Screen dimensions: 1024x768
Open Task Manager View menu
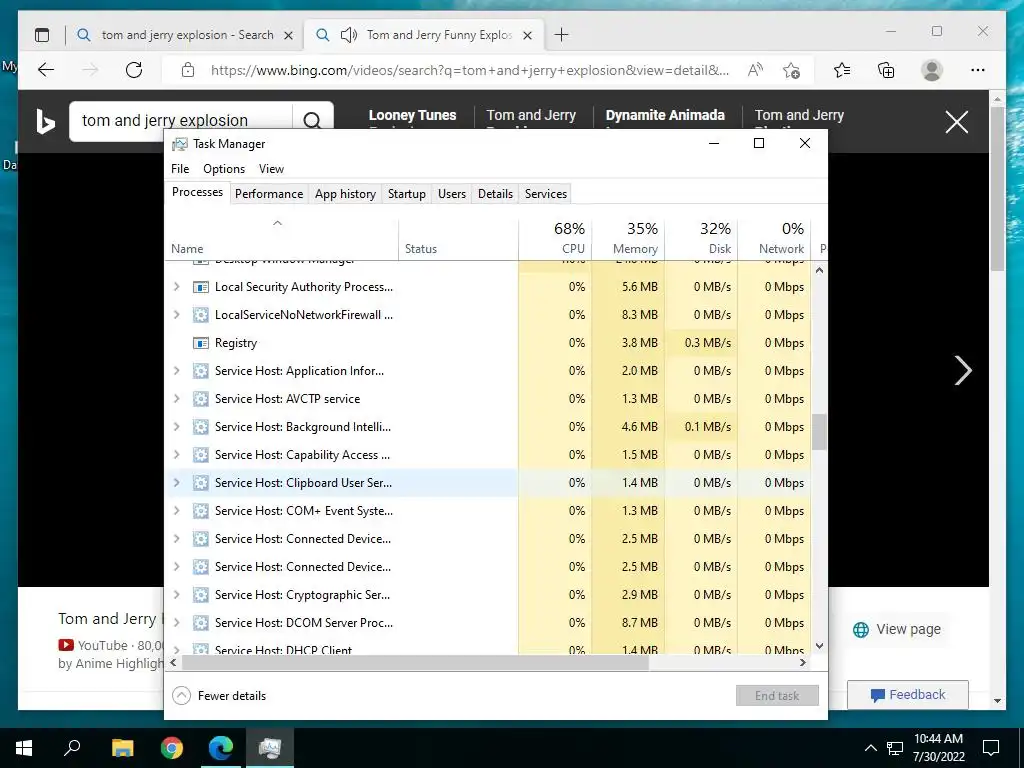coord(271,168)
